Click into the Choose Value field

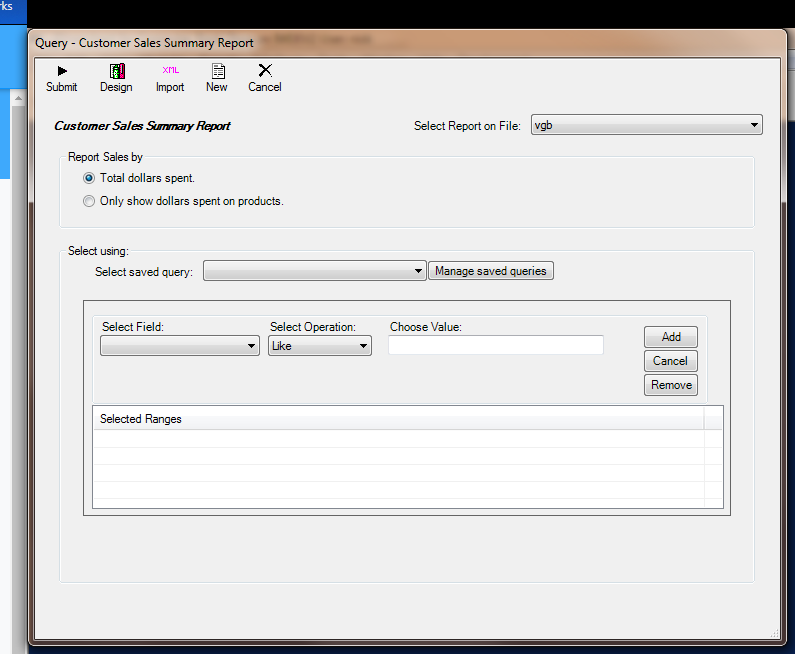pos(496,345)
